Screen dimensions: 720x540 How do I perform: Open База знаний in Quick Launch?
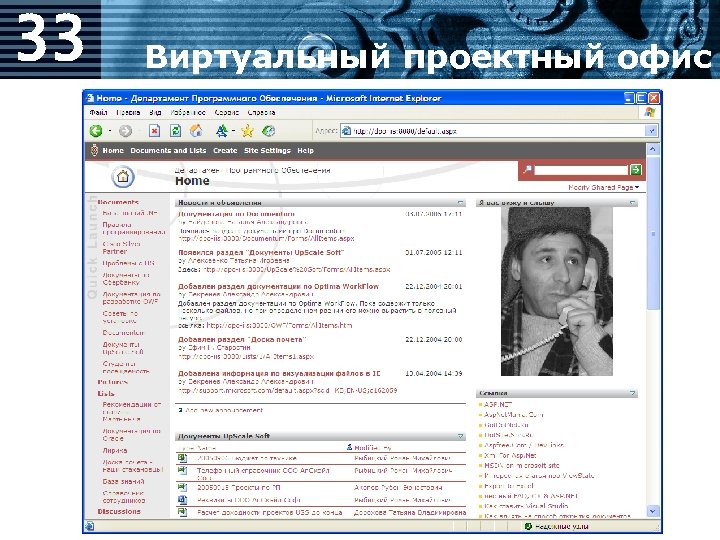coord(123,482)
